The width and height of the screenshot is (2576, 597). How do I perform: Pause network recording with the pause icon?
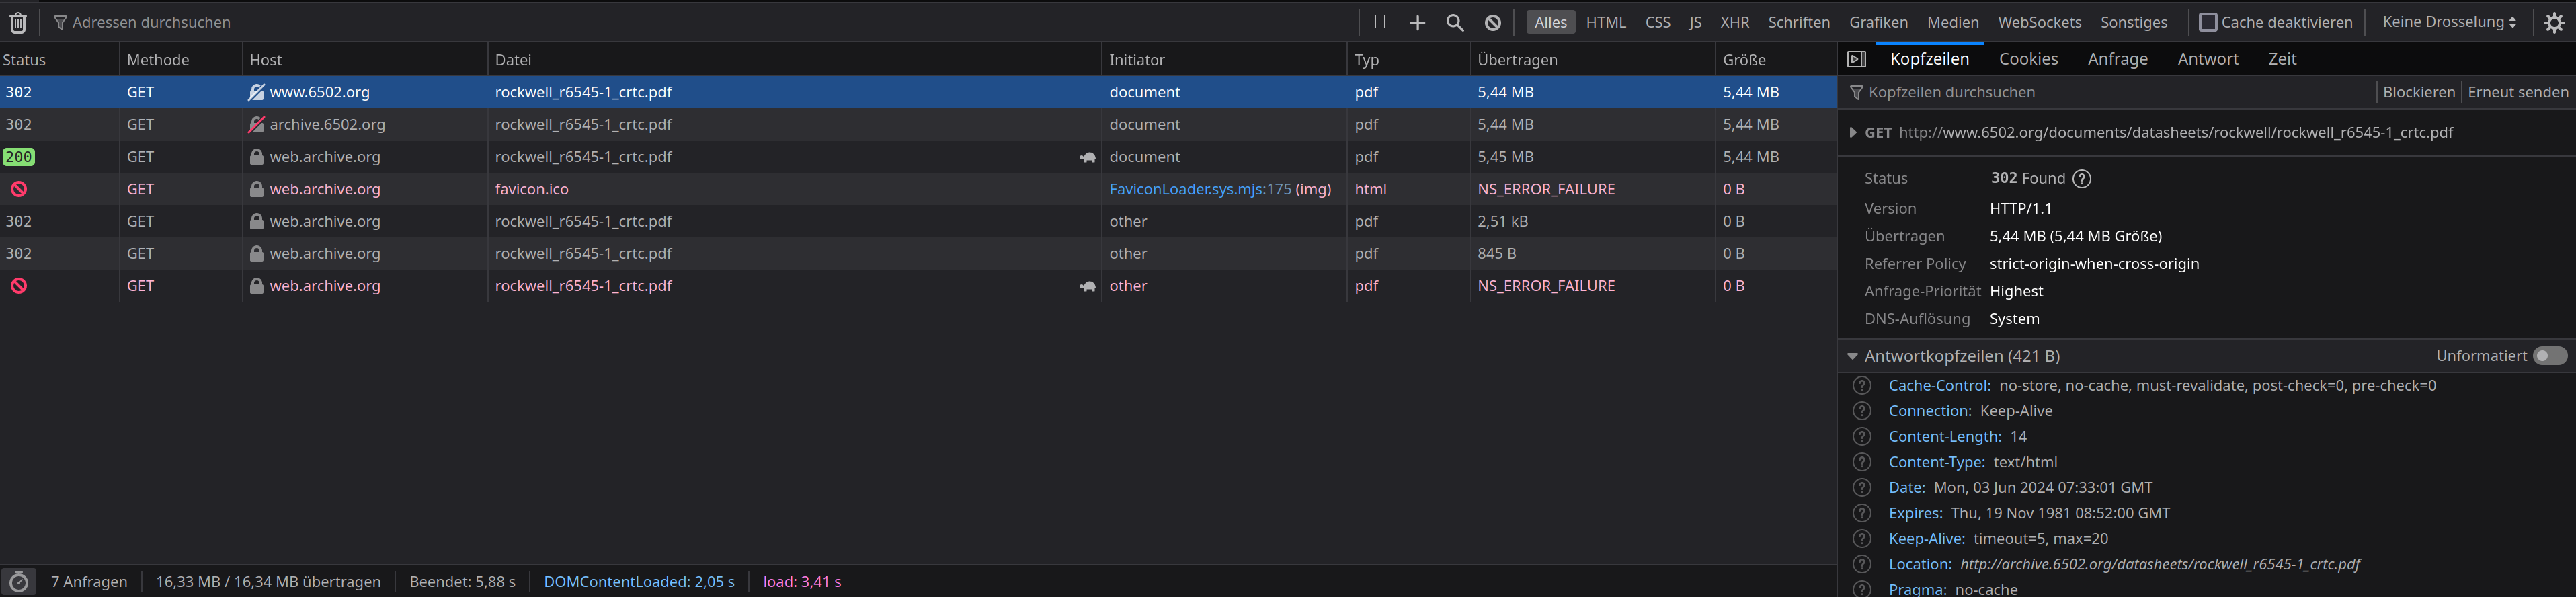tap(1380, 22)
